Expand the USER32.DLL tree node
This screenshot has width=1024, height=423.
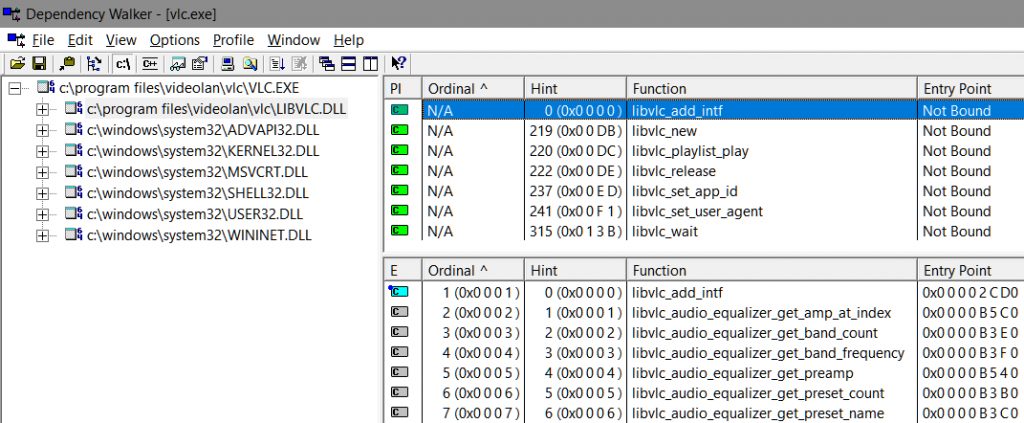[42, 215]
